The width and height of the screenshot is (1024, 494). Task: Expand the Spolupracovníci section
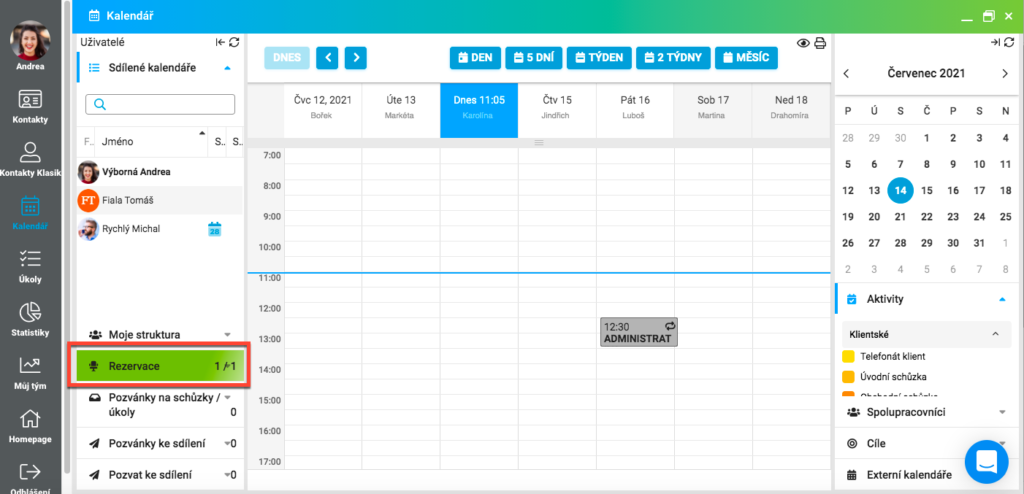pos(1002,412)
